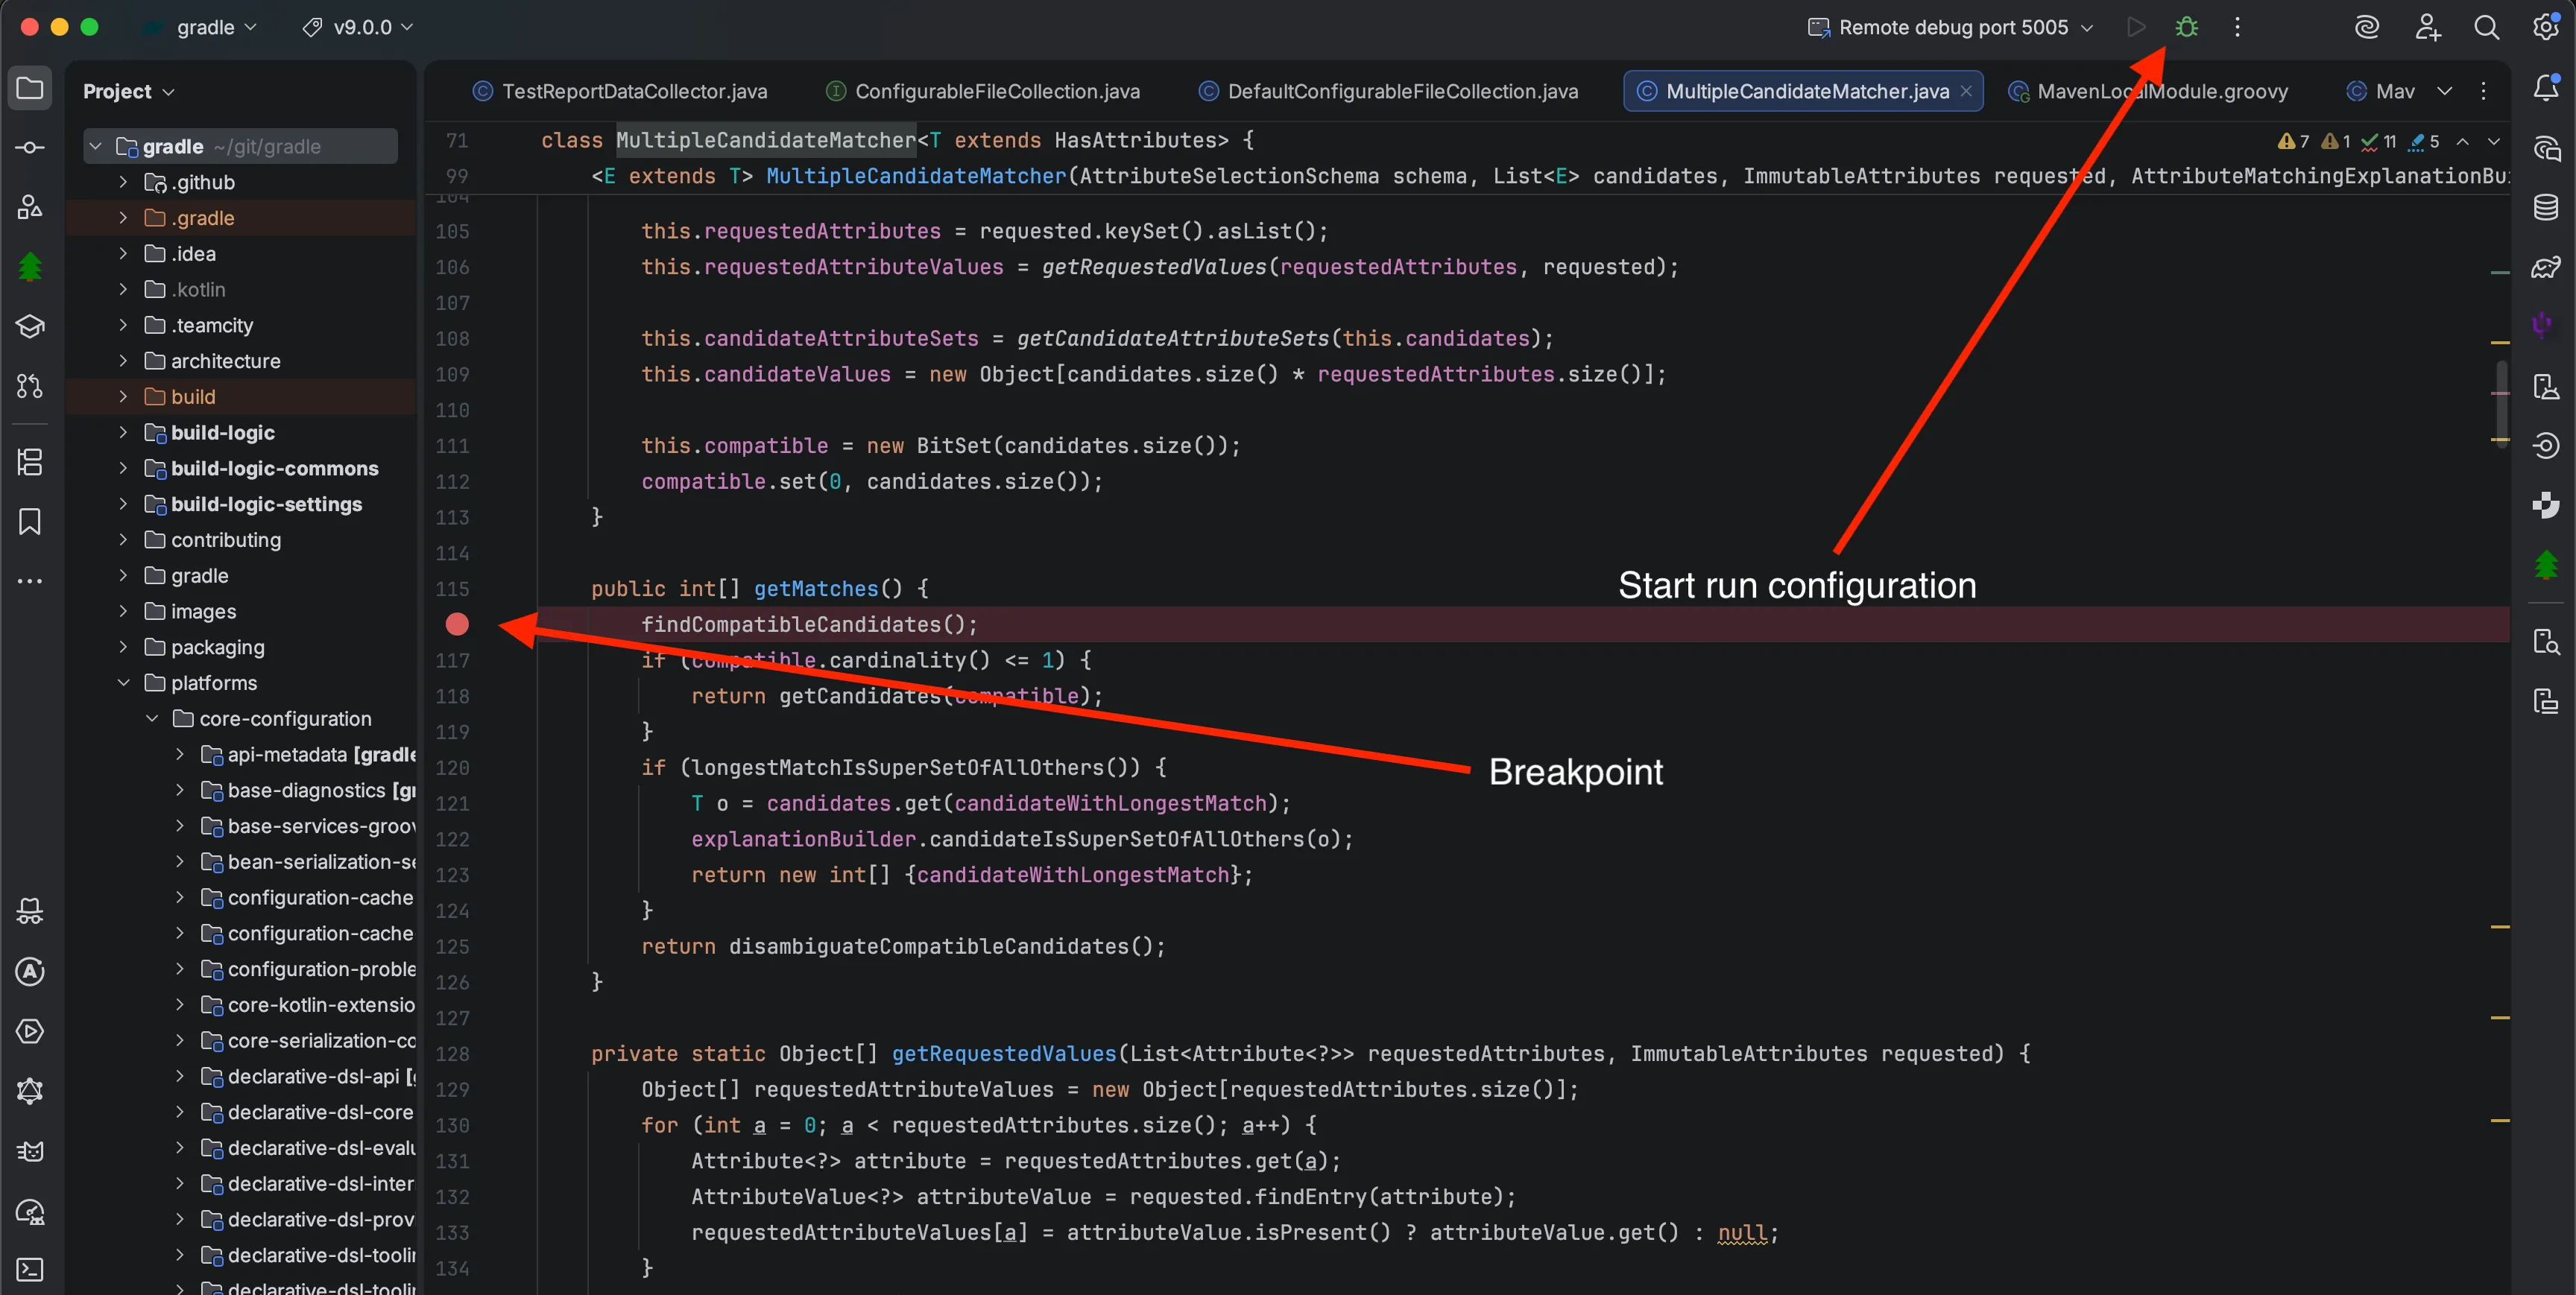Open IDE settings gear icon
The image size is (2576, 1295).
[x=2545, y=27]
